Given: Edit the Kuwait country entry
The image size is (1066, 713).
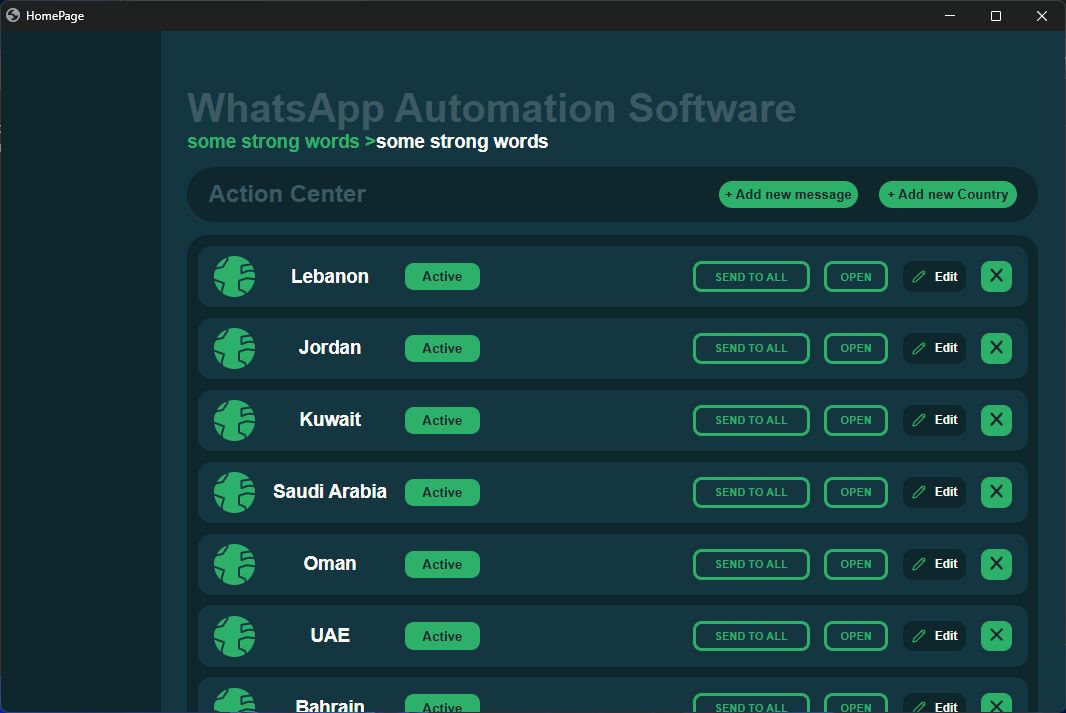Looking at the screenshot, I should pyautogui.click(x=934, y=420).
